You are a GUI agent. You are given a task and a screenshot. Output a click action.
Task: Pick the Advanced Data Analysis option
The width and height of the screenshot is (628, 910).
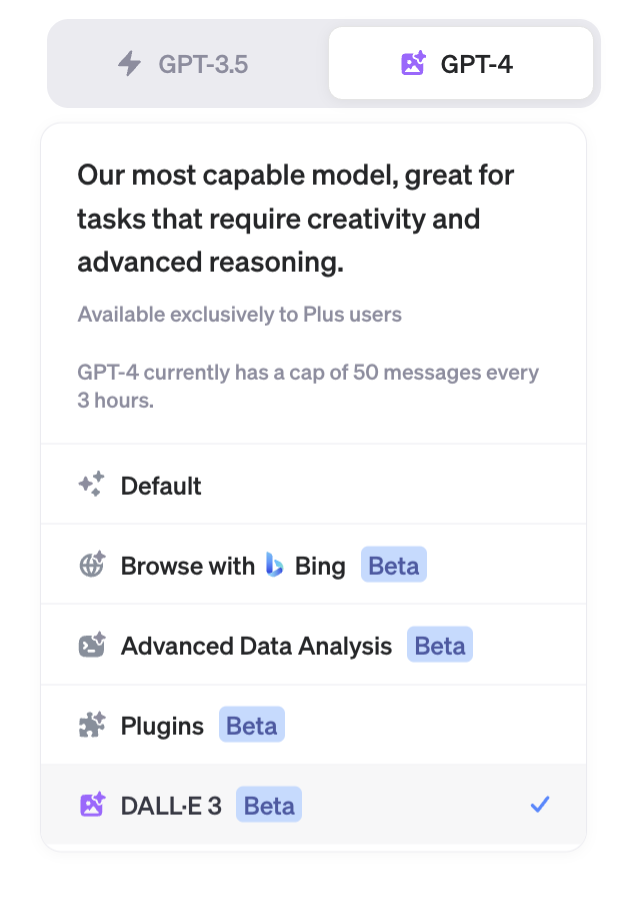(x=256, y=646)
